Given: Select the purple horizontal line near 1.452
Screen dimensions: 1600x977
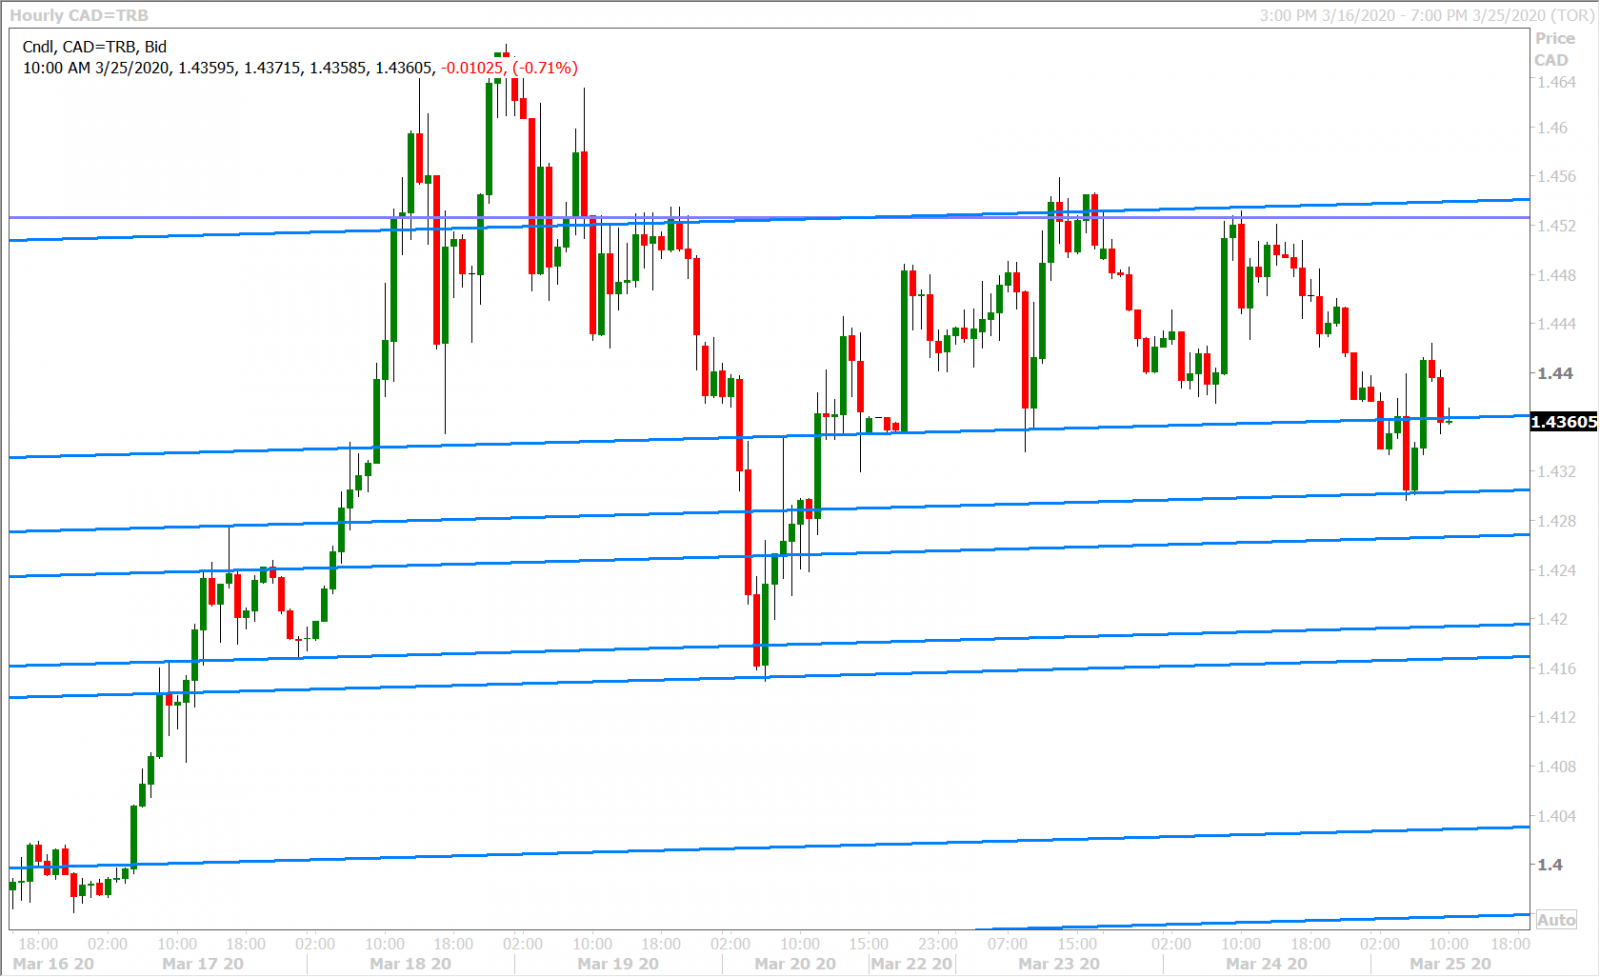Looking at the screenshot, I should tap(769, 217).
